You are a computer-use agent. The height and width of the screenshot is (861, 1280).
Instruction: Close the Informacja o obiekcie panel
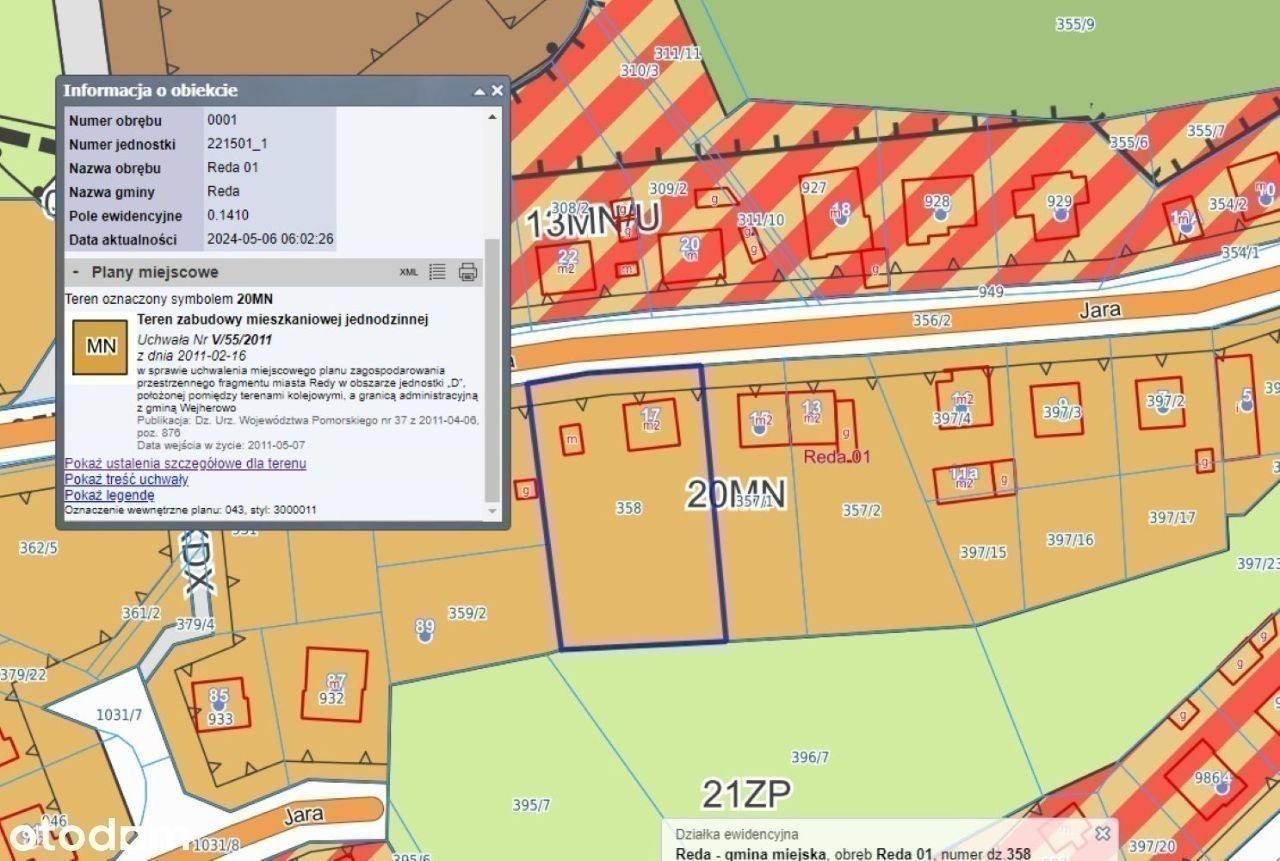497,91
